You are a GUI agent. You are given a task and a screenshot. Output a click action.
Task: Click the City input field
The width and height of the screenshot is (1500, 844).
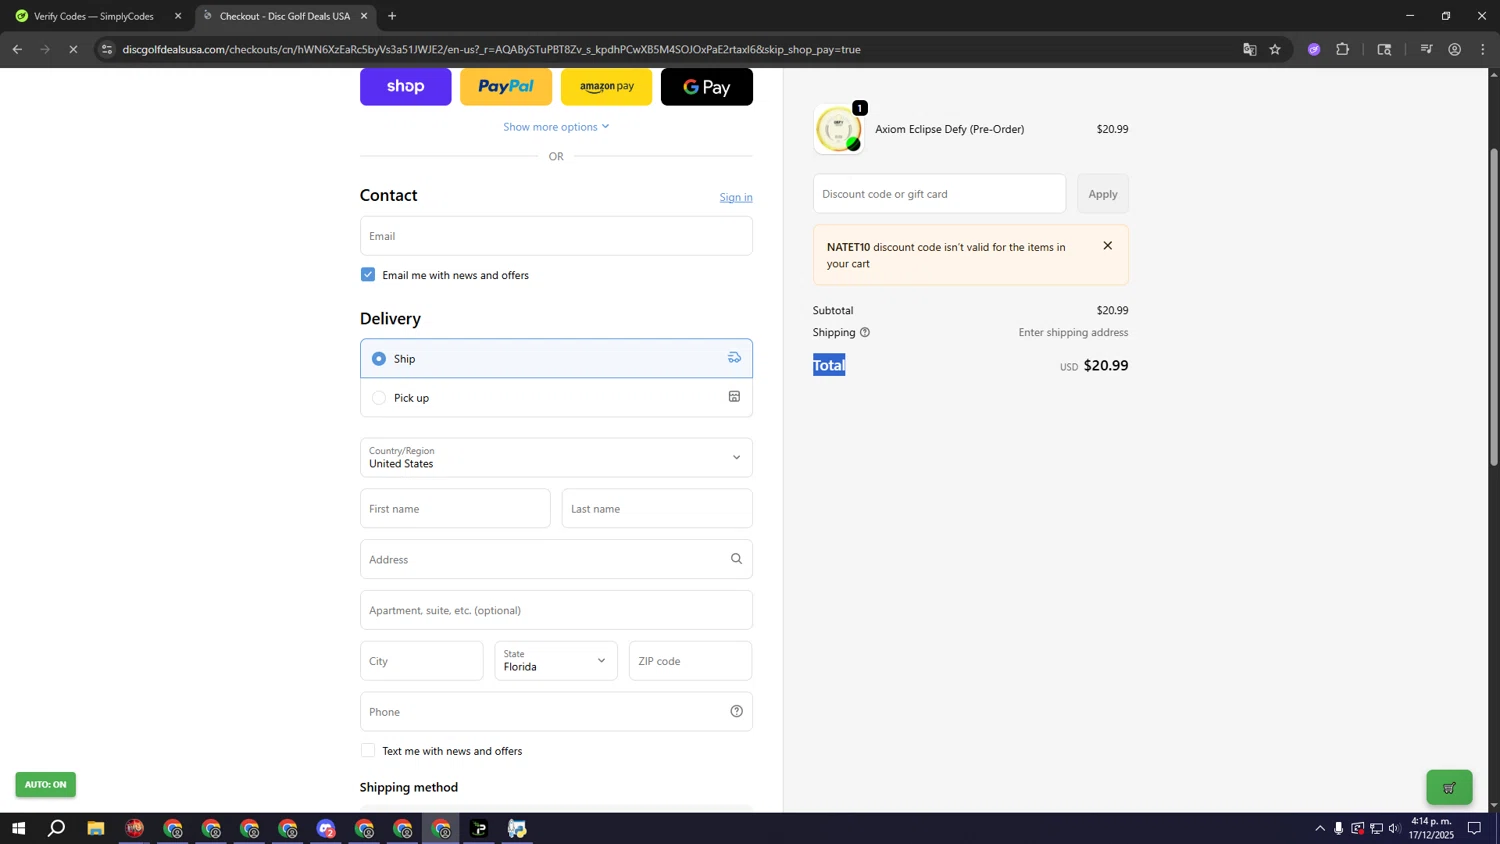421,661
